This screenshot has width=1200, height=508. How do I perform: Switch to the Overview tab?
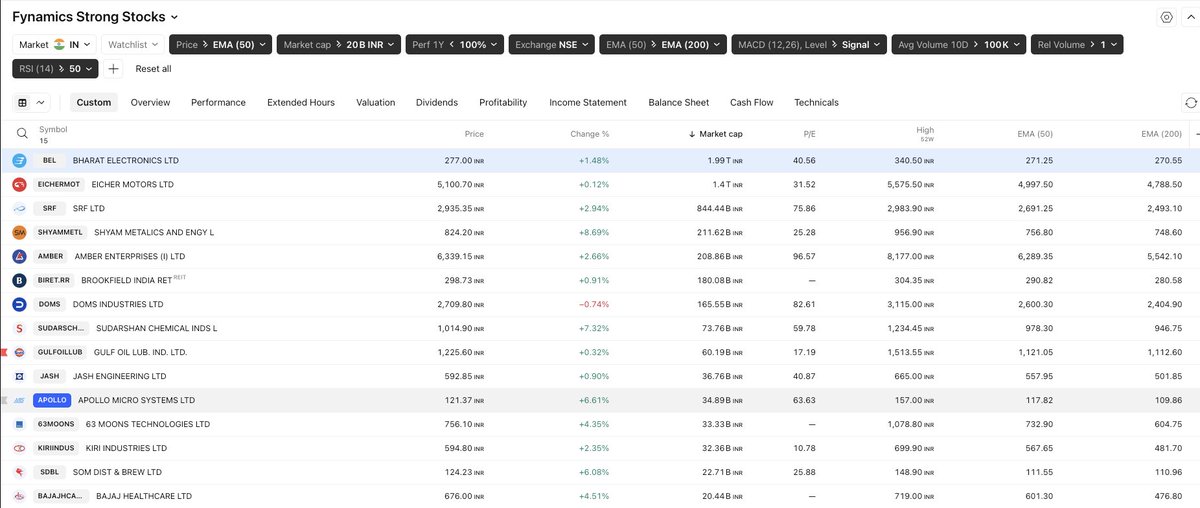[x=150, y=102]
